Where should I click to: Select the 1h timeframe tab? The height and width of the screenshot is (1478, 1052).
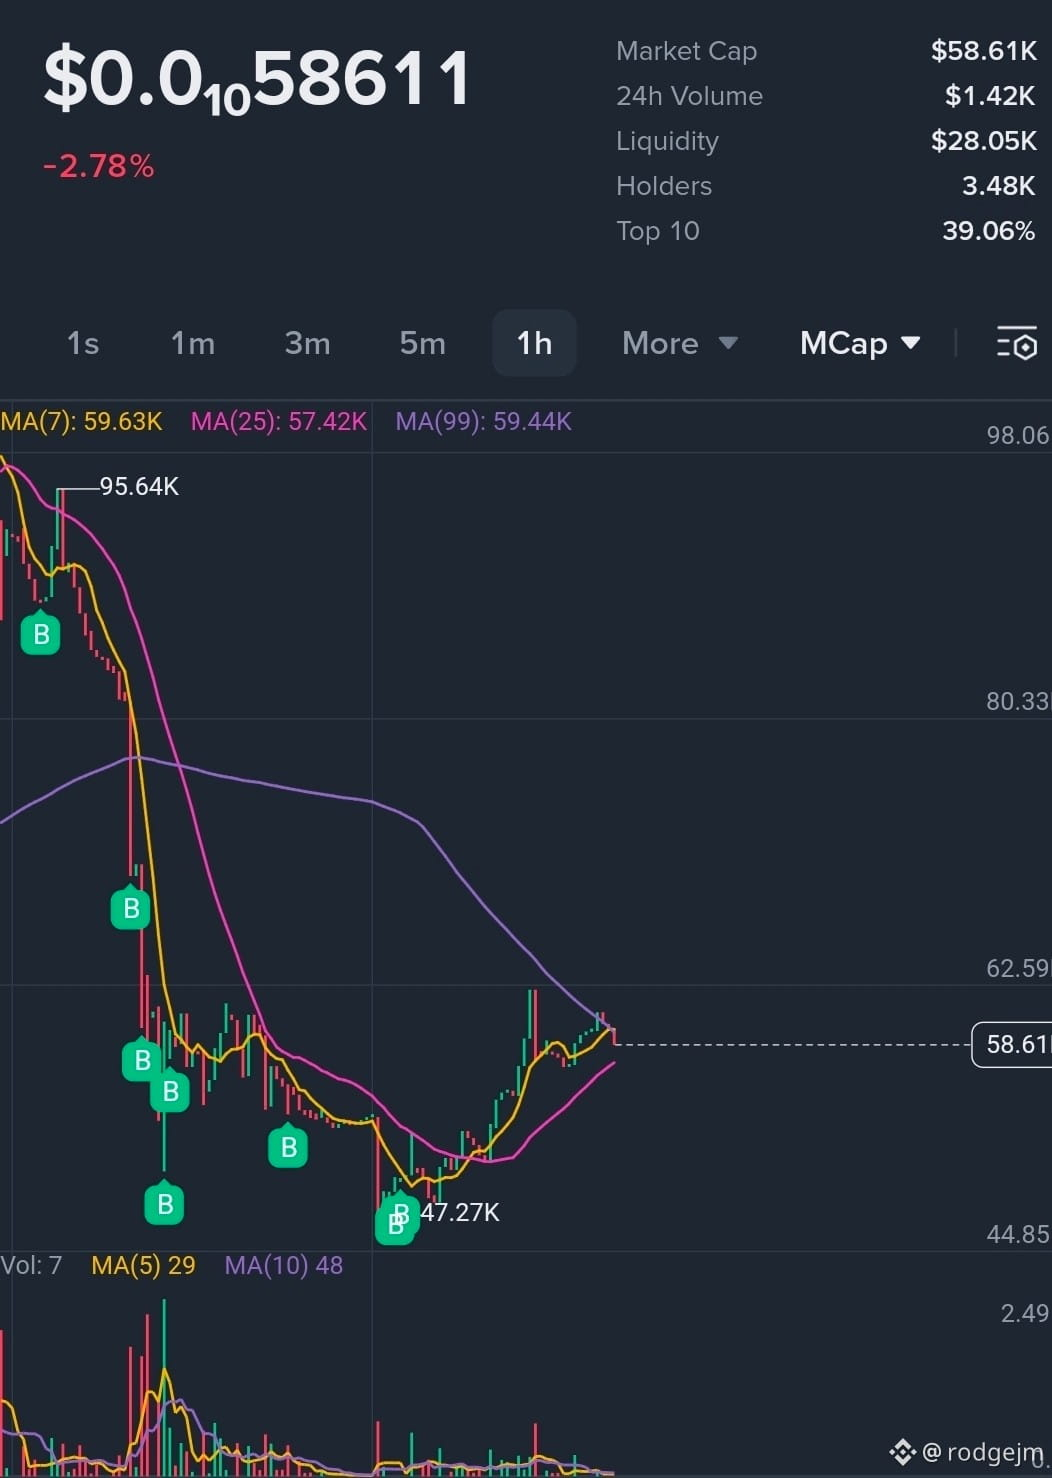click(x=534, y=343)
